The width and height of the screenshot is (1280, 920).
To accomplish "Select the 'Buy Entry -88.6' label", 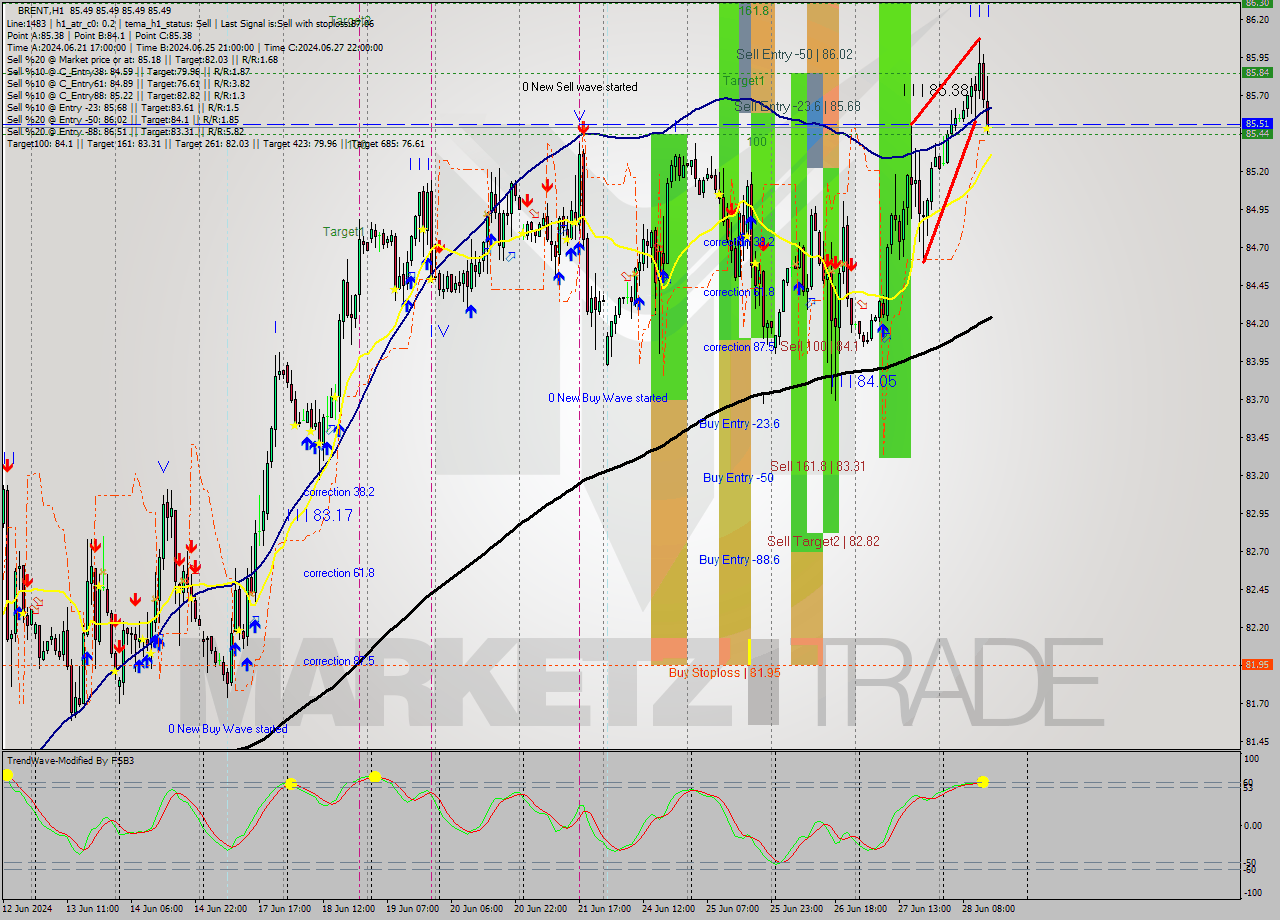I will [739, 560].
